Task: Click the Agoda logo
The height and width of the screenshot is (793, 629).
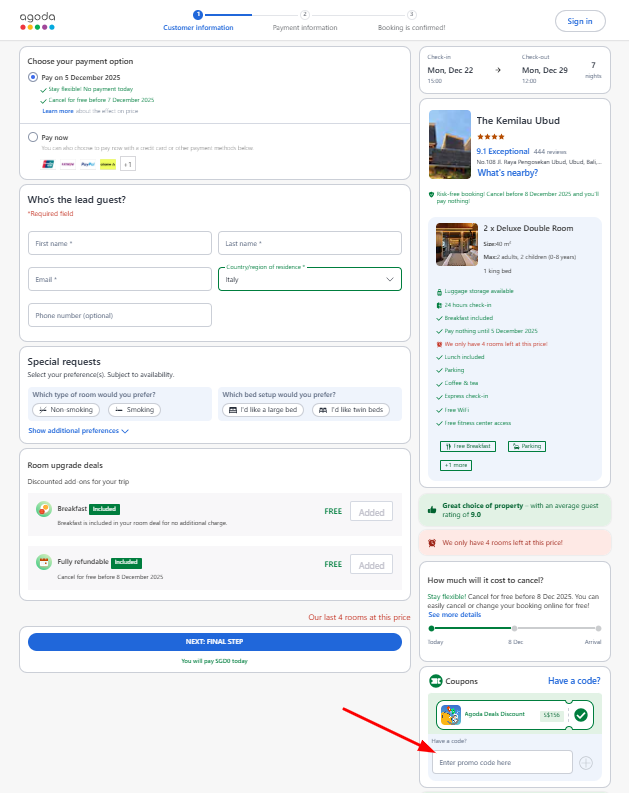Action: [x=37, y=21]
